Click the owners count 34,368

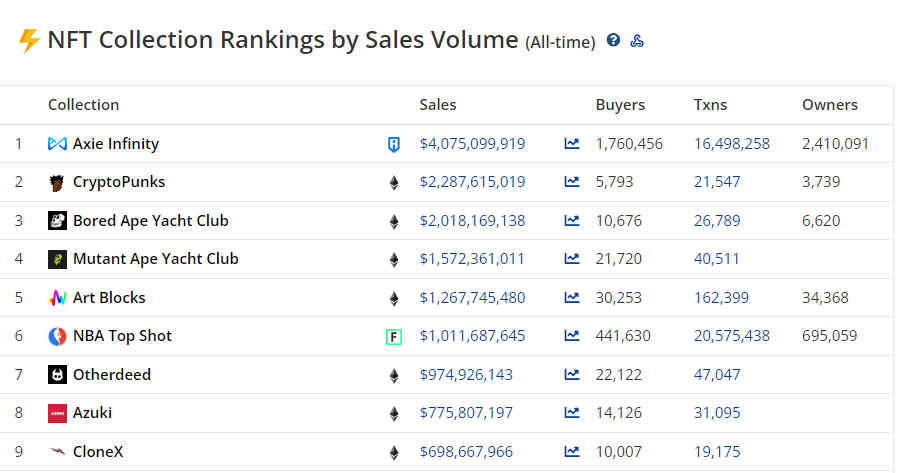tap(825, 298)
